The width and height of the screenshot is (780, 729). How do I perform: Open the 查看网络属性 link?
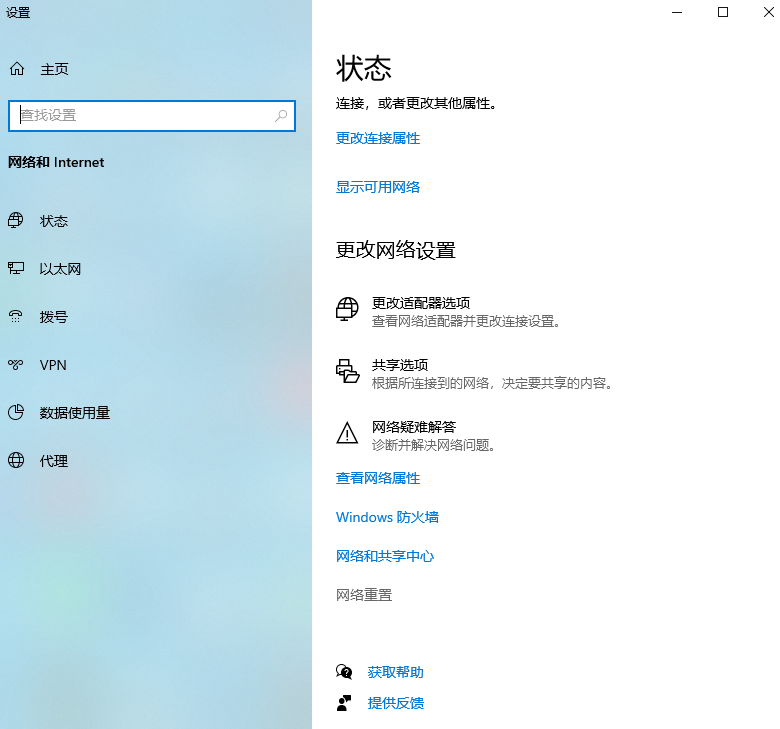point(378,479)
